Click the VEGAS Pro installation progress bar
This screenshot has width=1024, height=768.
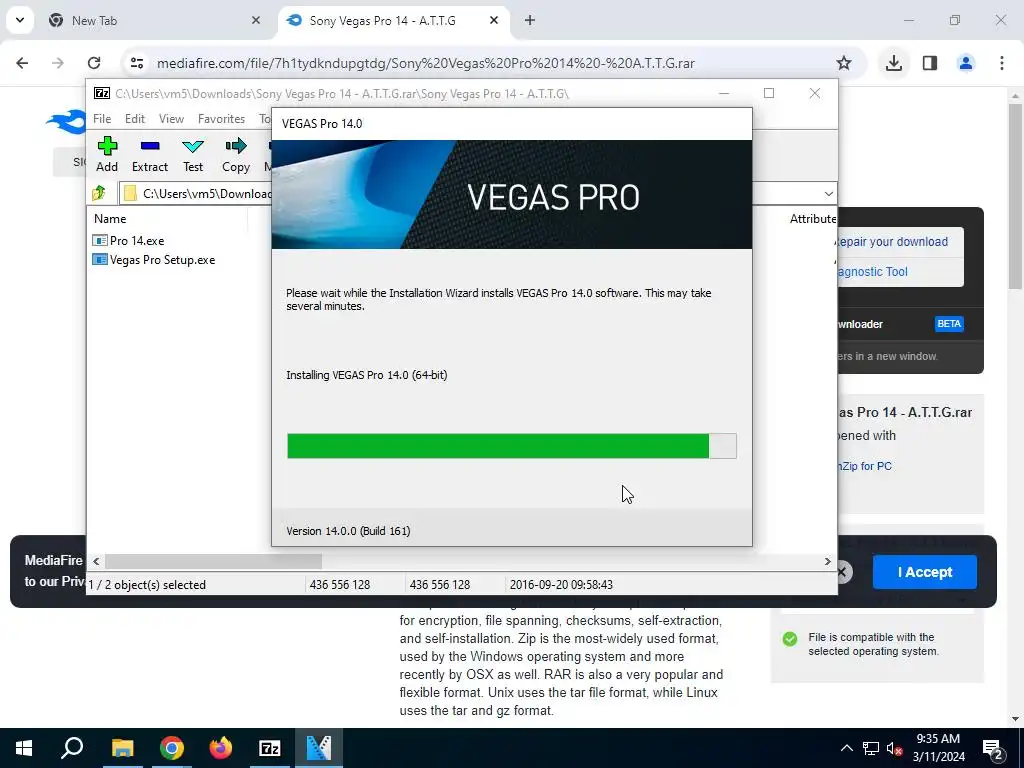[x=511, y=446]
